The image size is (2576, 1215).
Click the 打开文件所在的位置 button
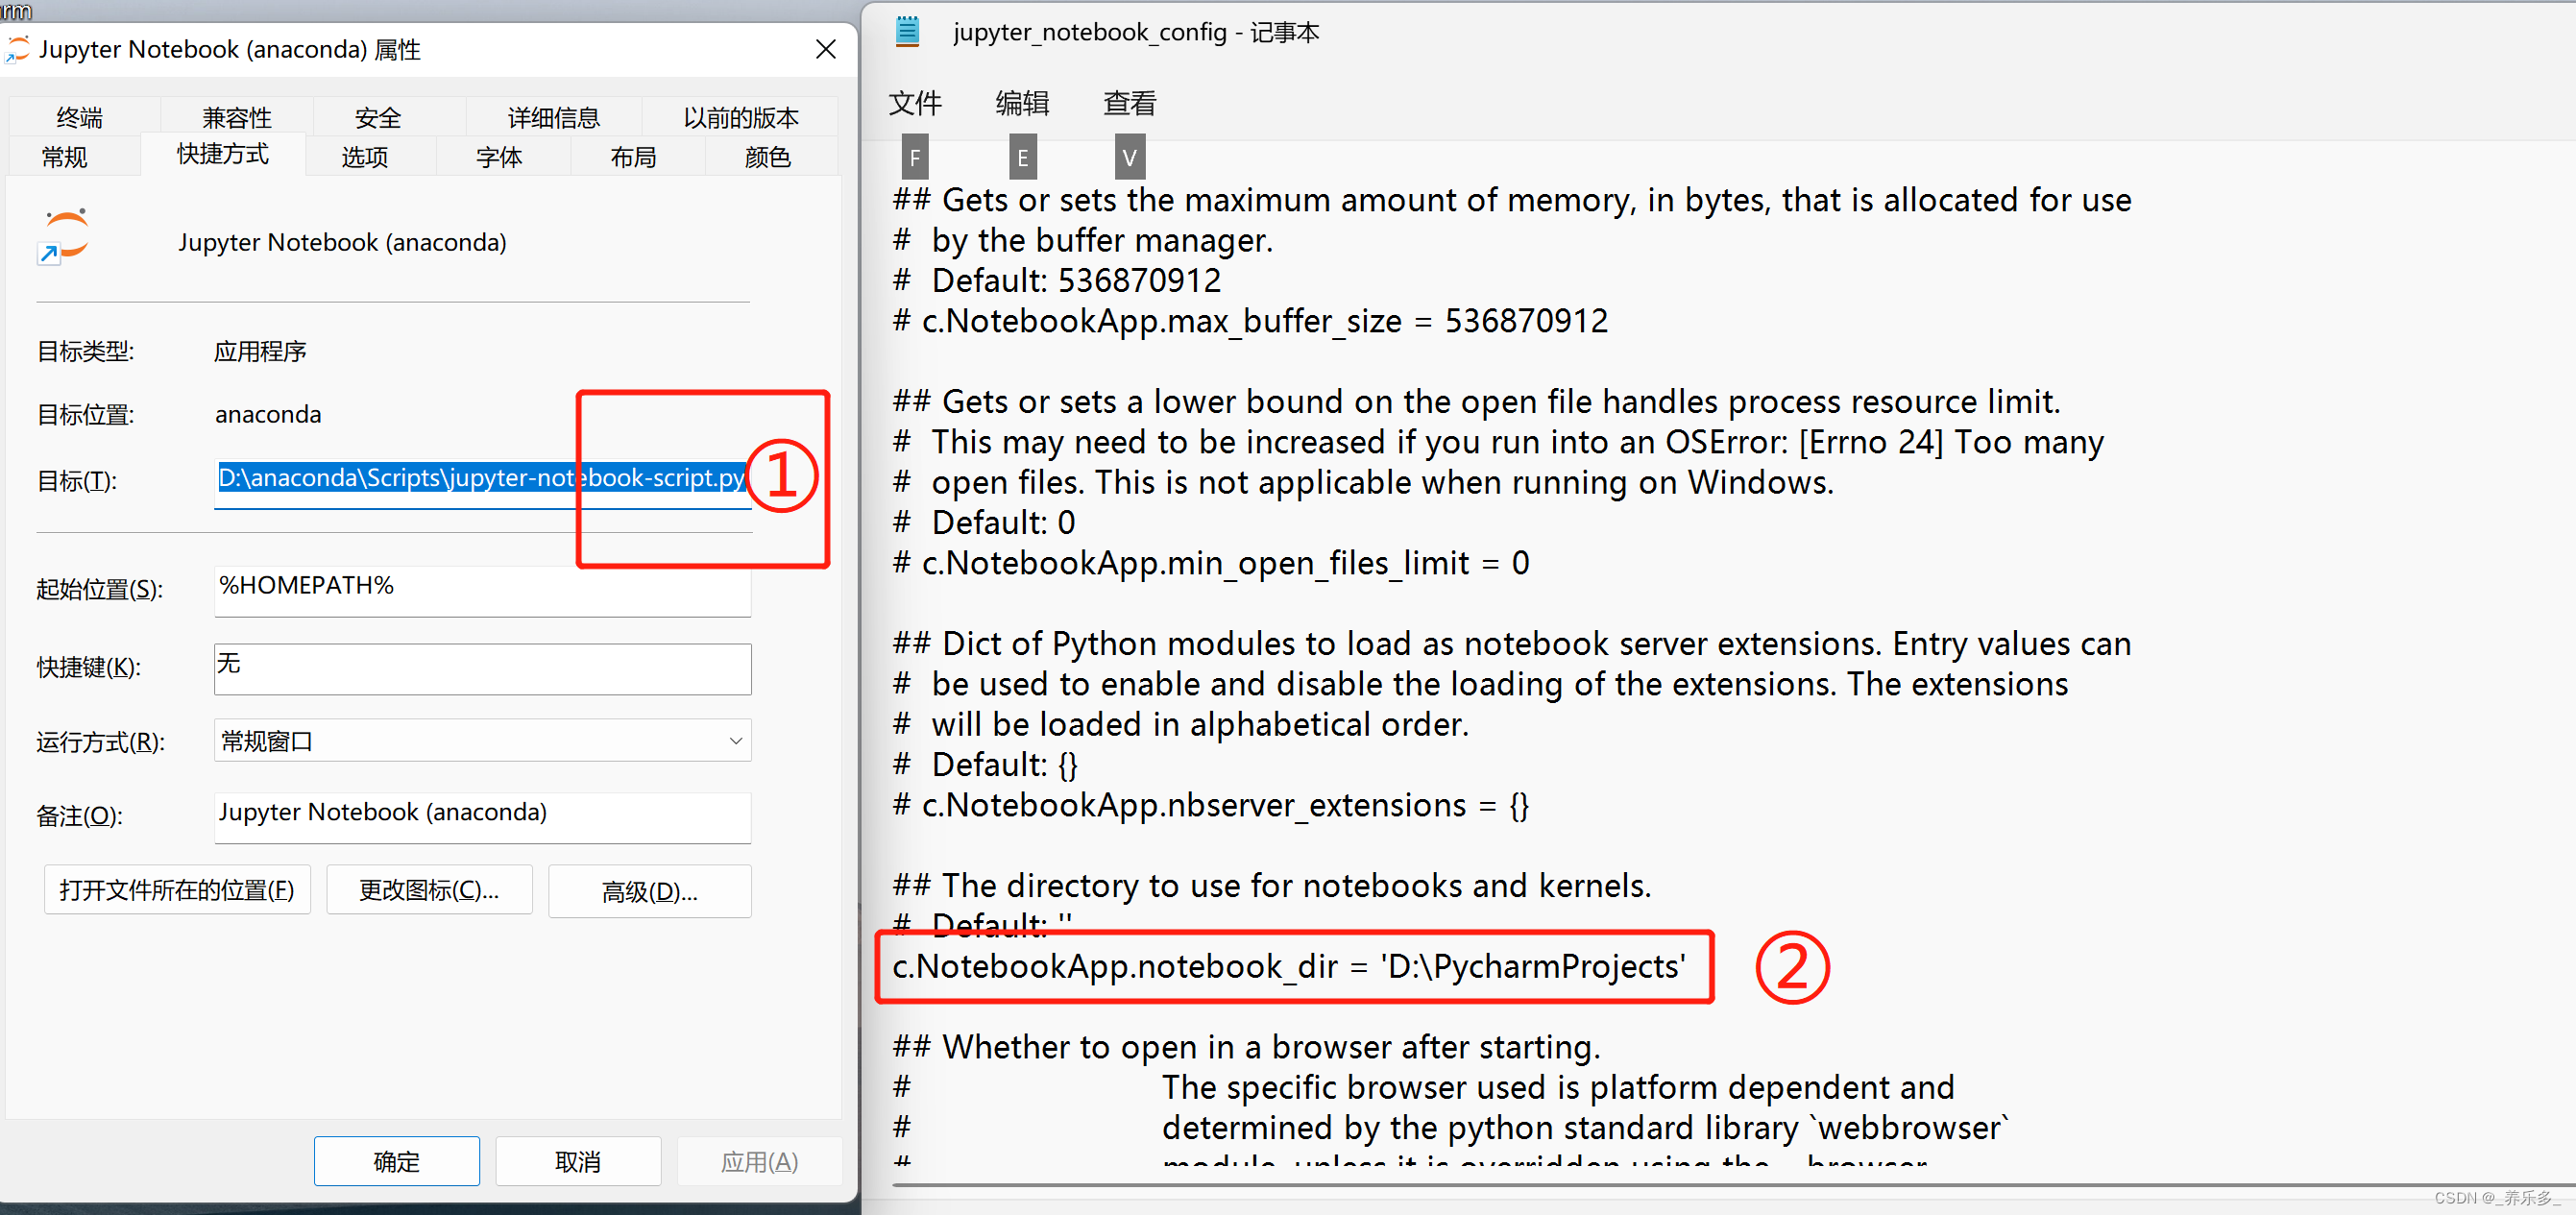[177, 889]
